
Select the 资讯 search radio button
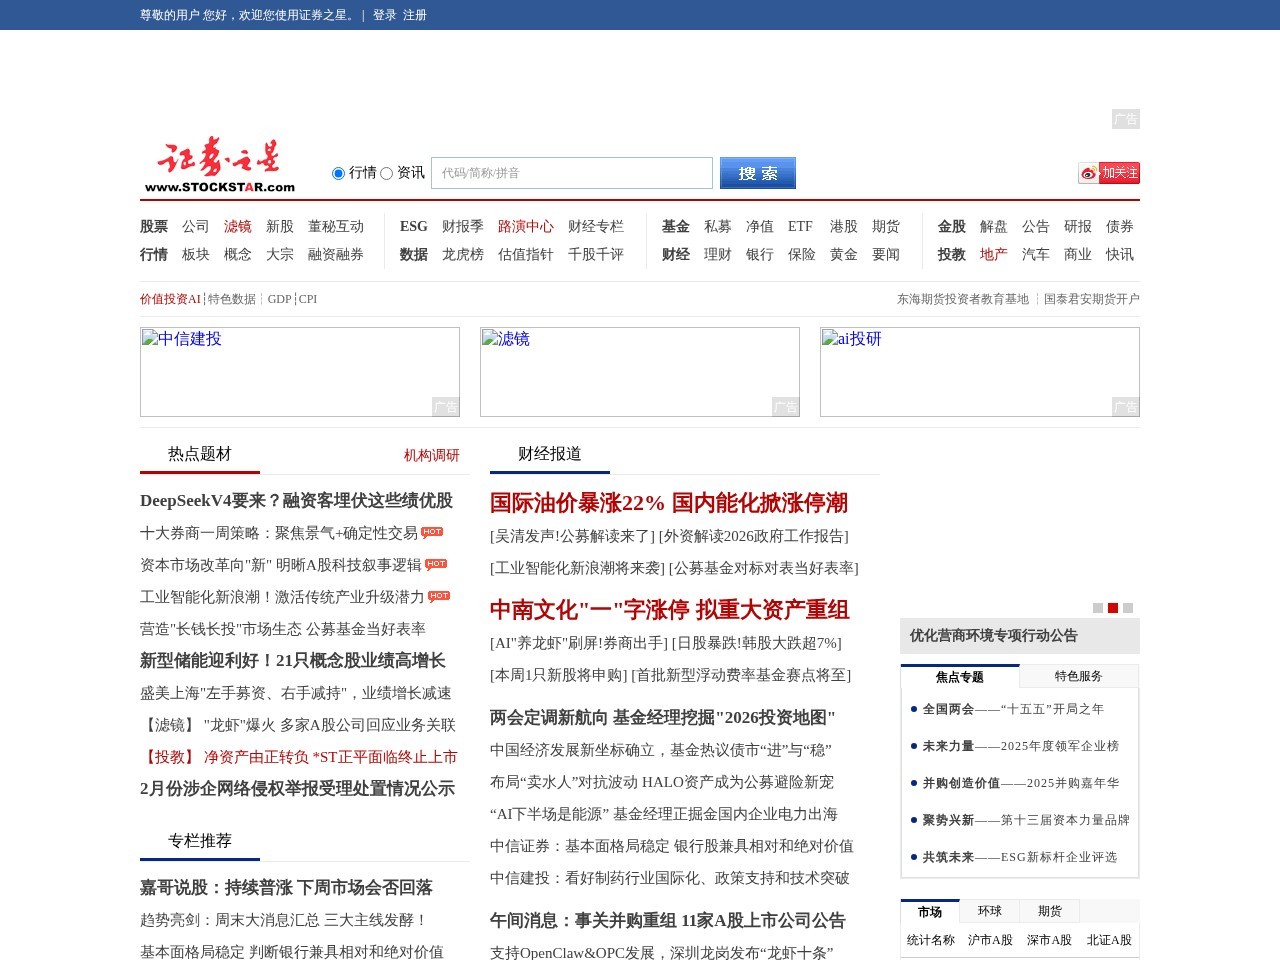(386, 173)
